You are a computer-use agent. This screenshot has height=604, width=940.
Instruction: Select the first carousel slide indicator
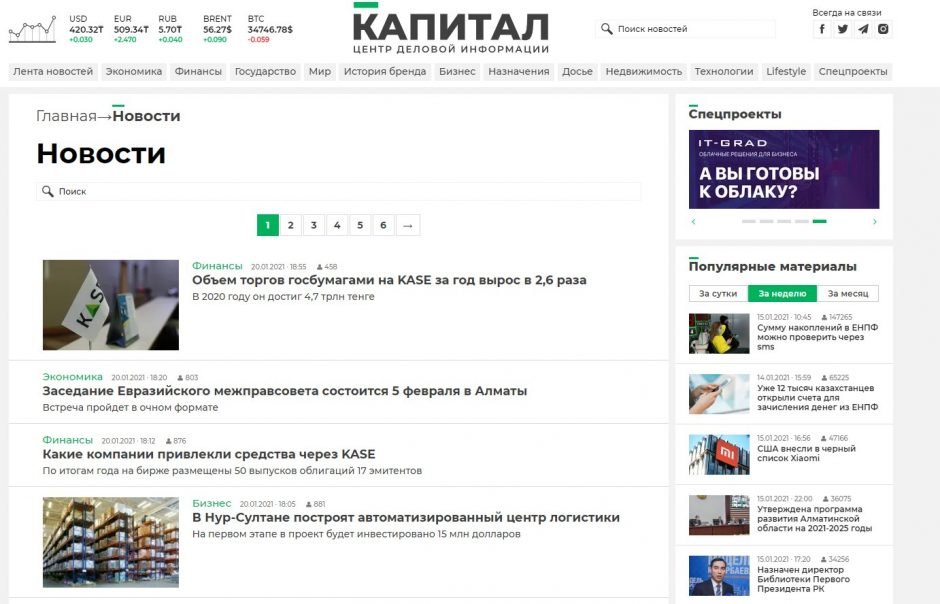(748, 221)
